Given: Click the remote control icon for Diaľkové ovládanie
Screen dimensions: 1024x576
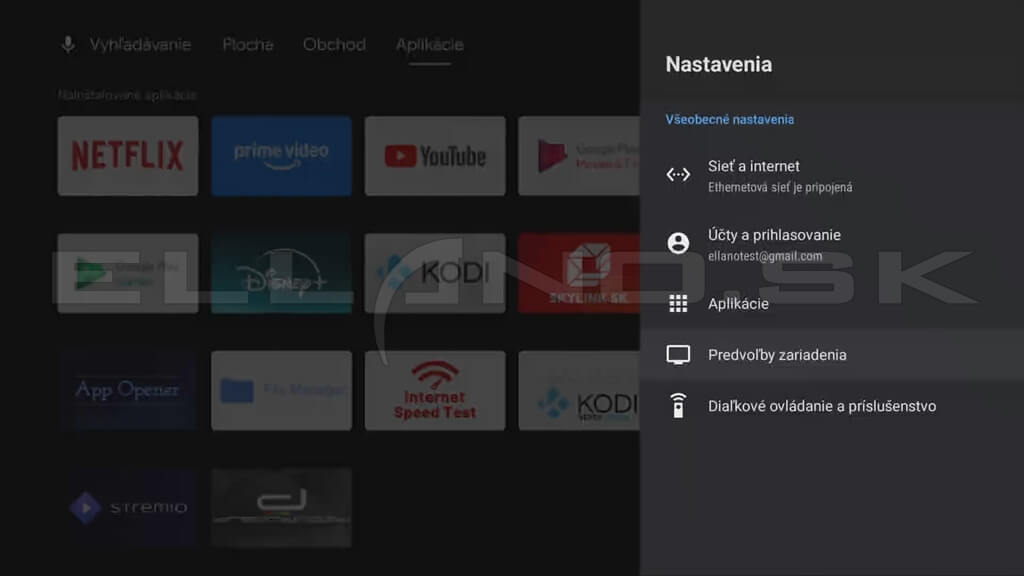Looking at the screenshot, I should [x=678, y=406].
